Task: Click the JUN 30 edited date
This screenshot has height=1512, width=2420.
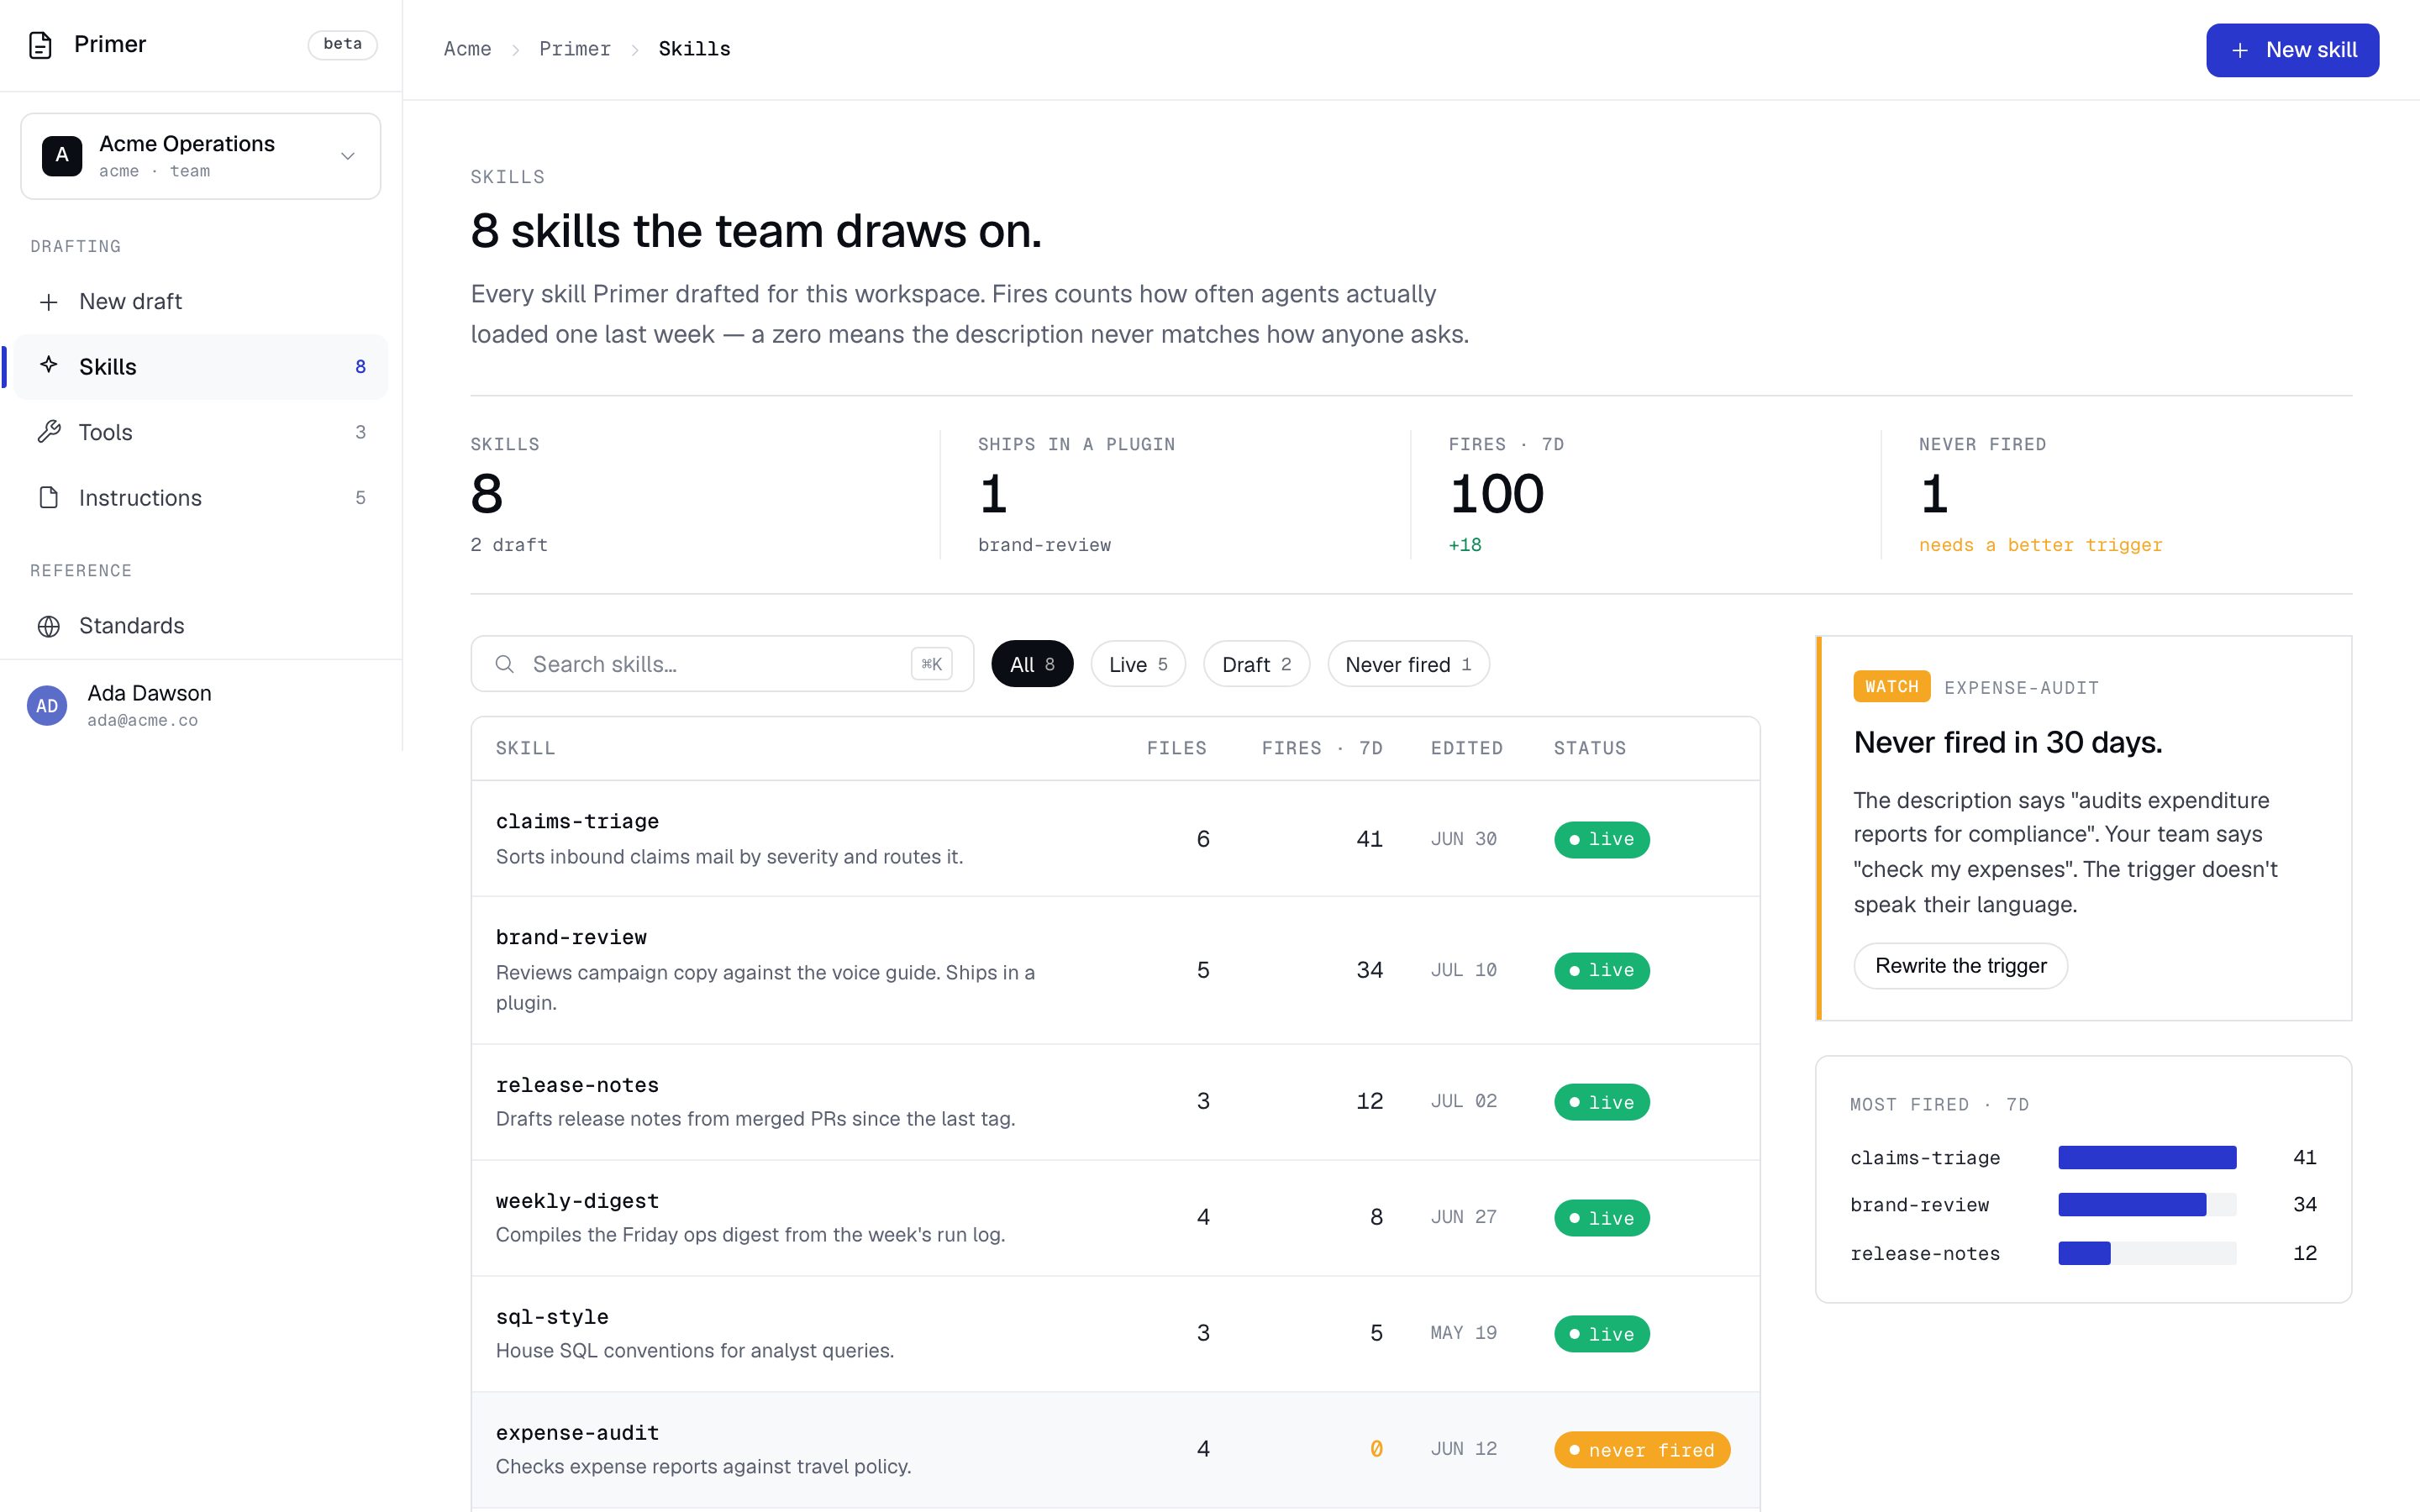Action: [1463, 839]
